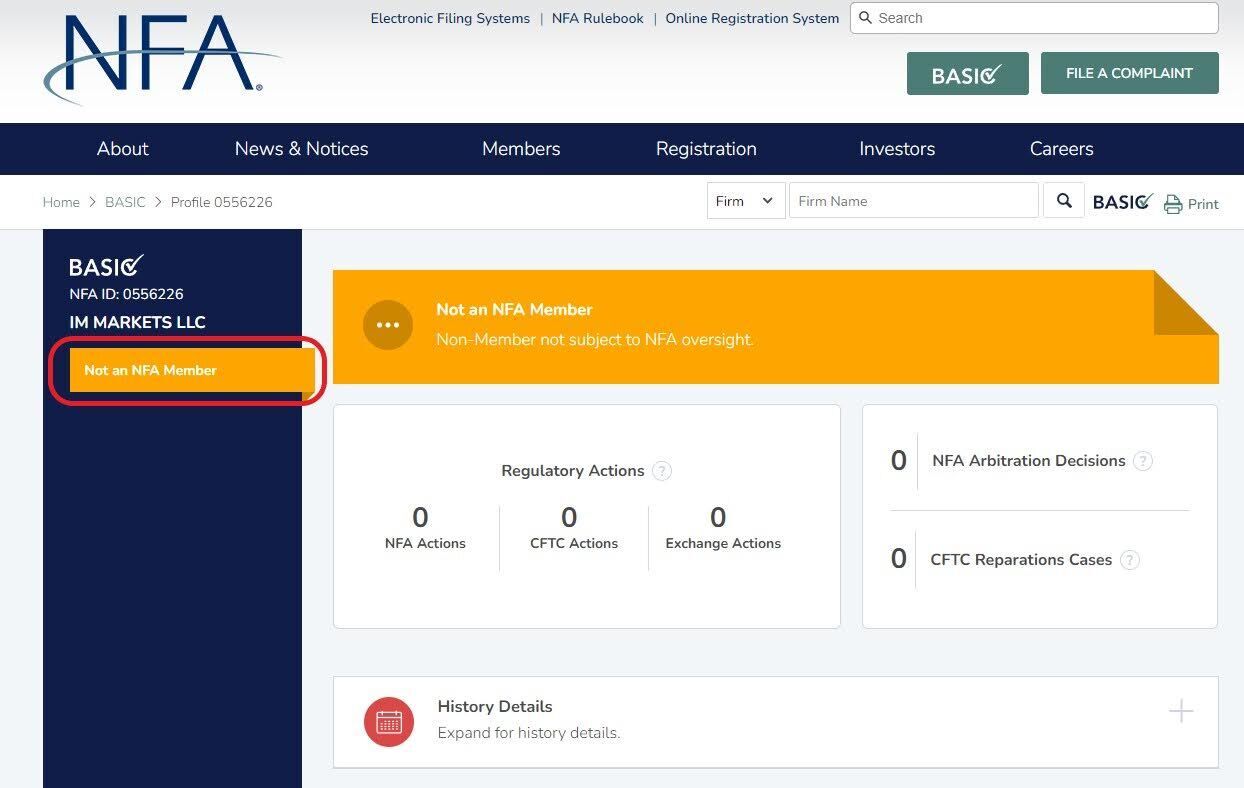
Task: Click the 'Non-Member not subject to NFA oversight.' text
Action: 595,340
